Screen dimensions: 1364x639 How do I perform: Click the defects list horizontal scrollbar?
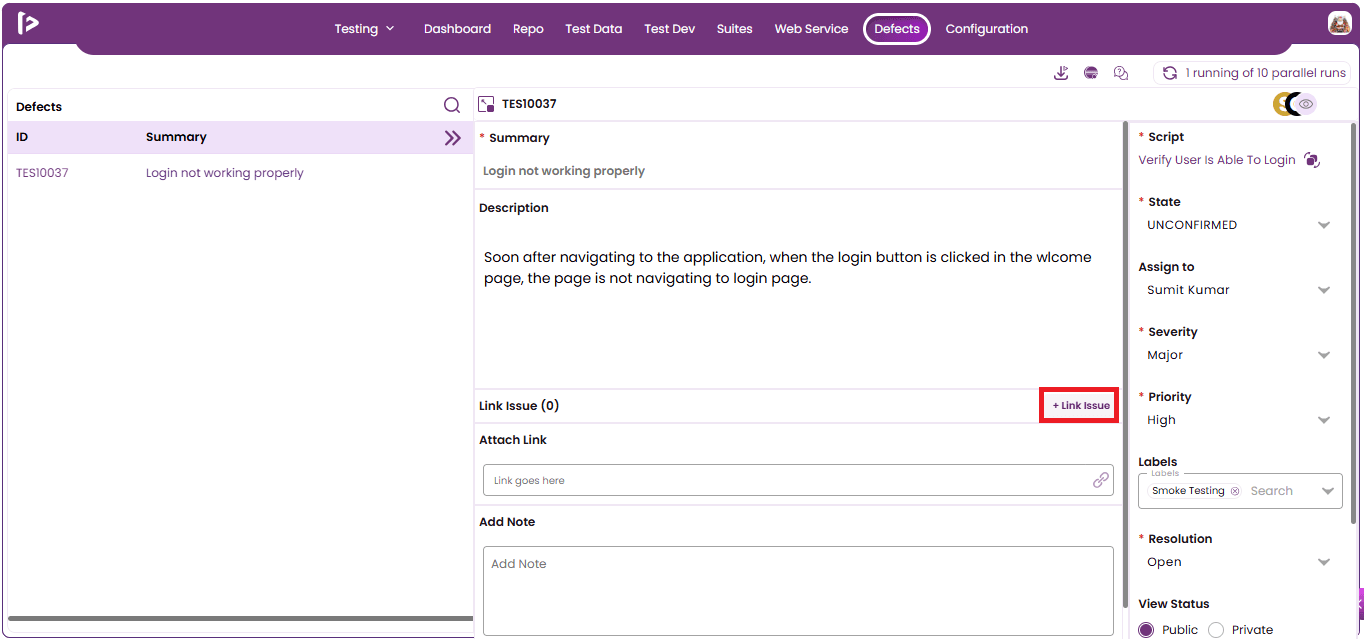pyautogui.click(x=240, y=618)
